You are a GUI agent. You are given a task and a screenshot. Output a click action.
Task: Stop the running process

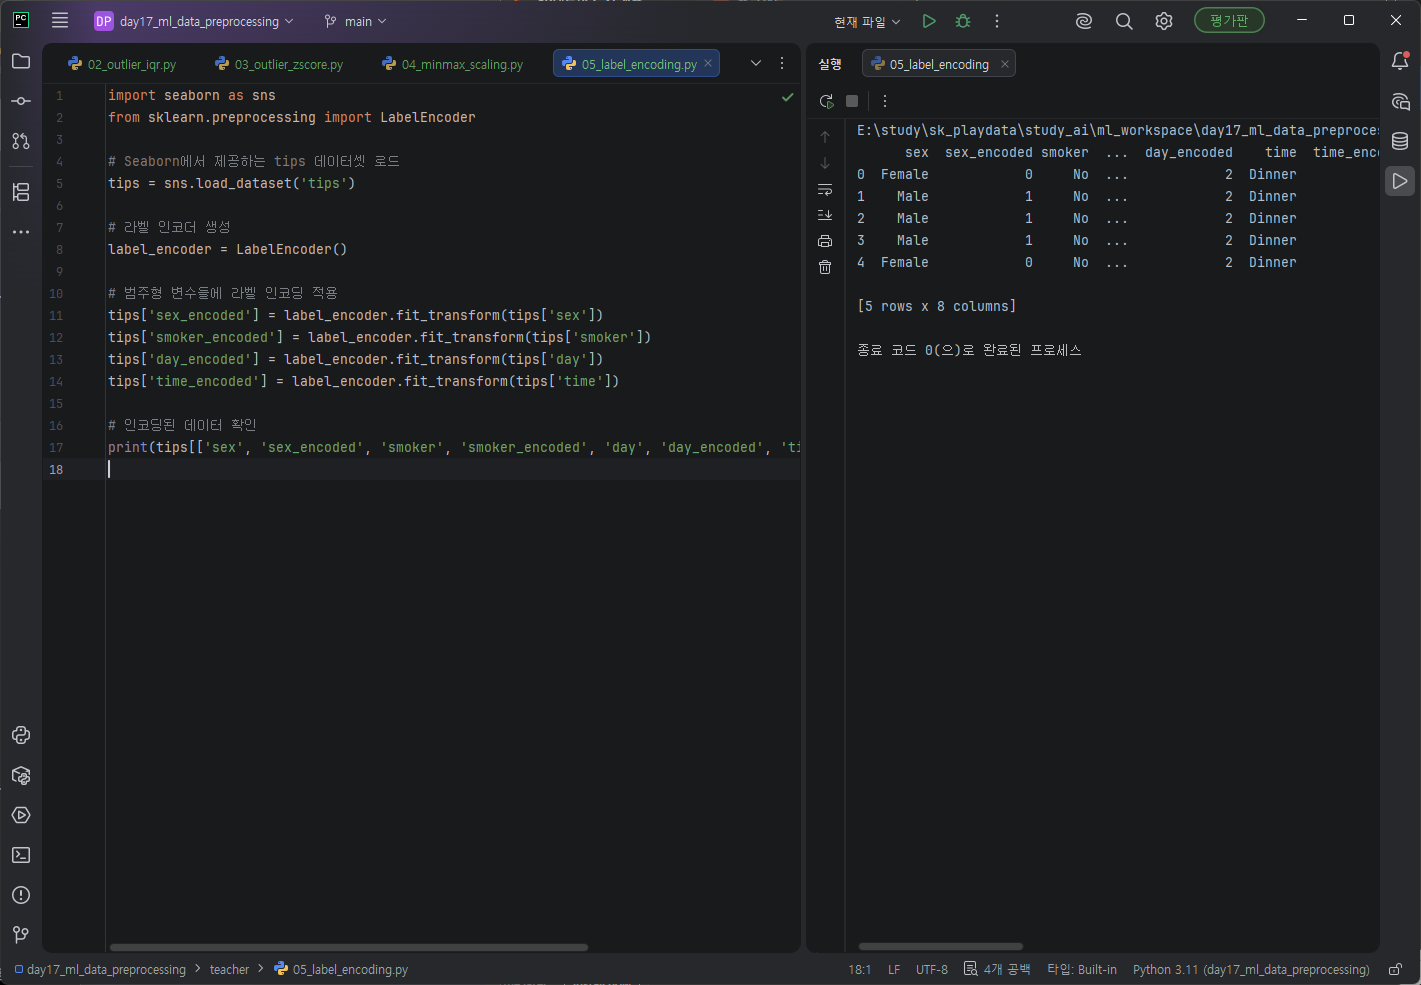tap(852, 101)
